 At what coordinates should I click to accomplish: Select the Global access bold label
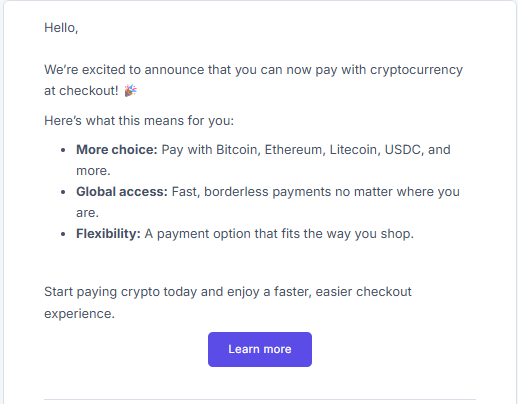122,192
